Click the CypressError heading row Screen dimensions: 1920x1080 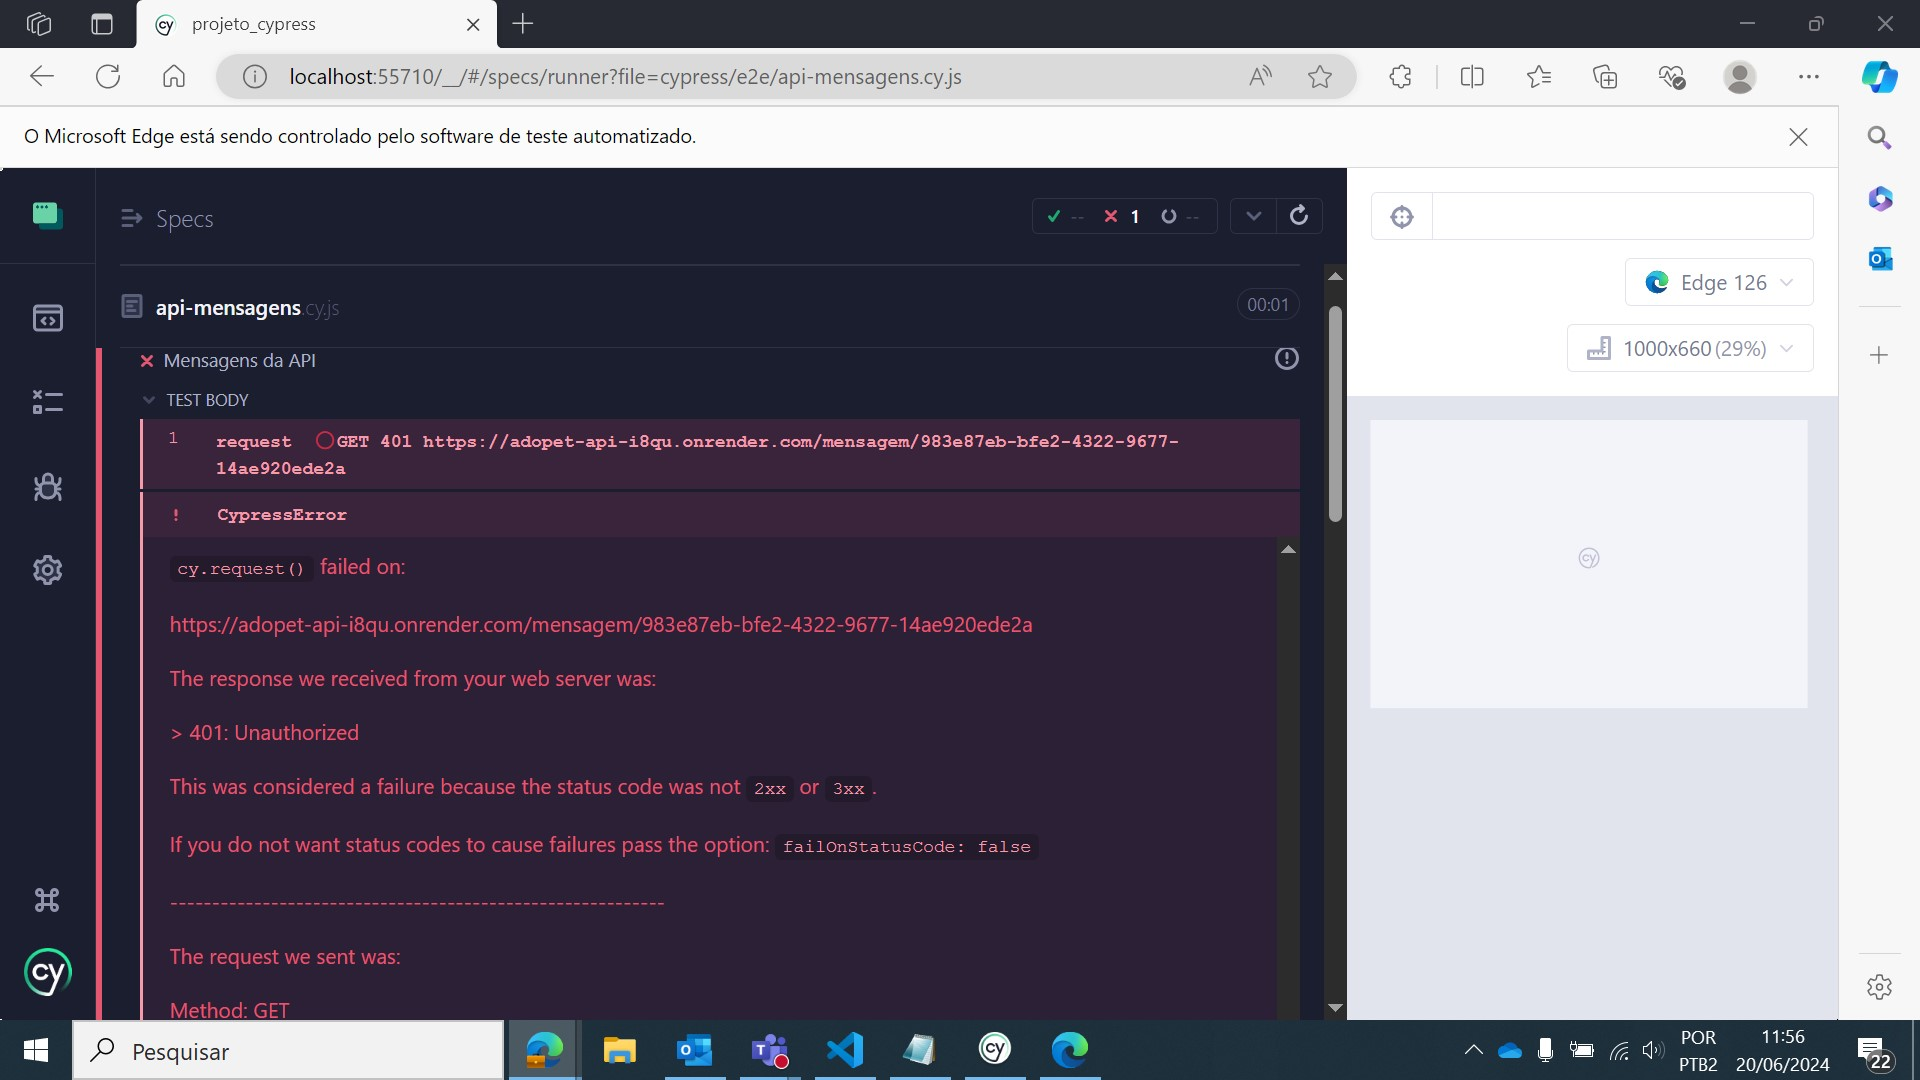coord(720,514)
